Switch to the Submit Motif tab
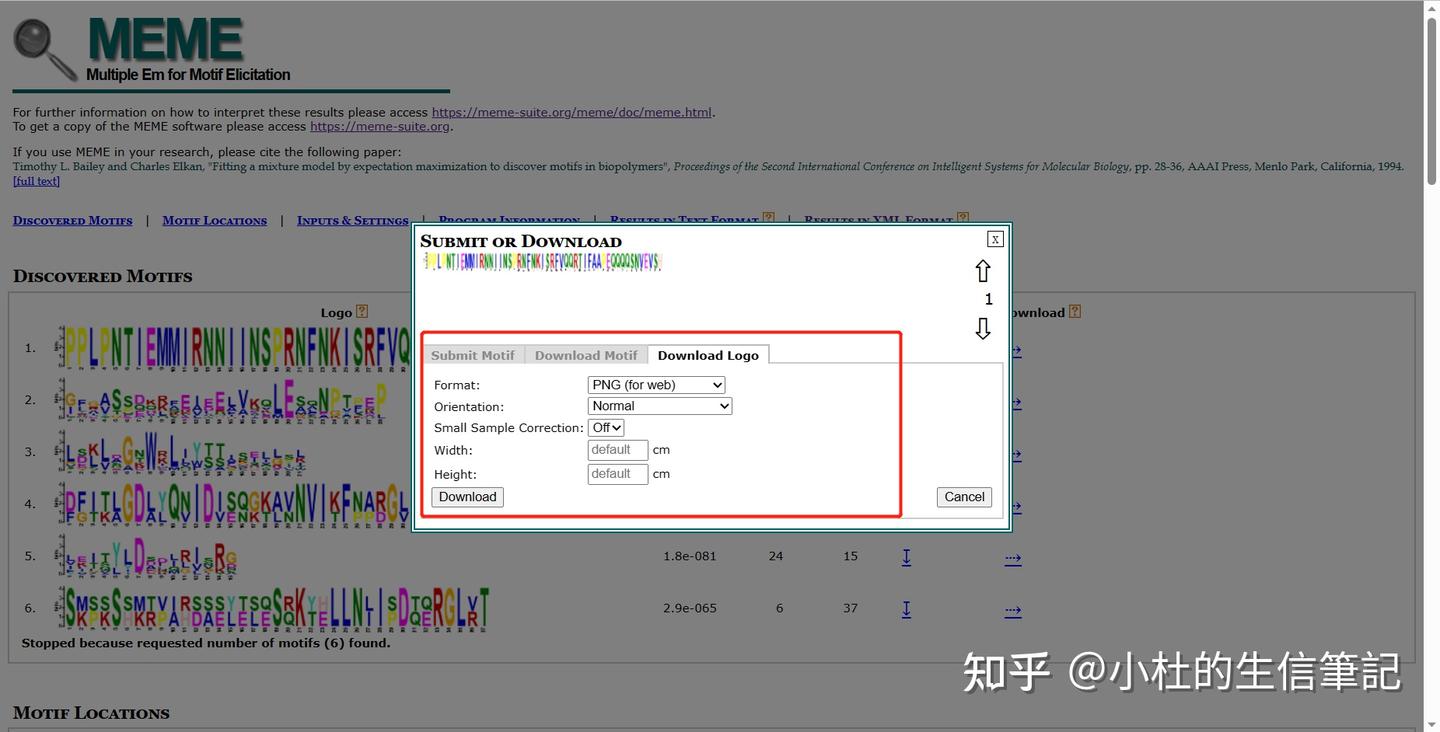Screen dimensions: 1440x732 click(472, 354)
